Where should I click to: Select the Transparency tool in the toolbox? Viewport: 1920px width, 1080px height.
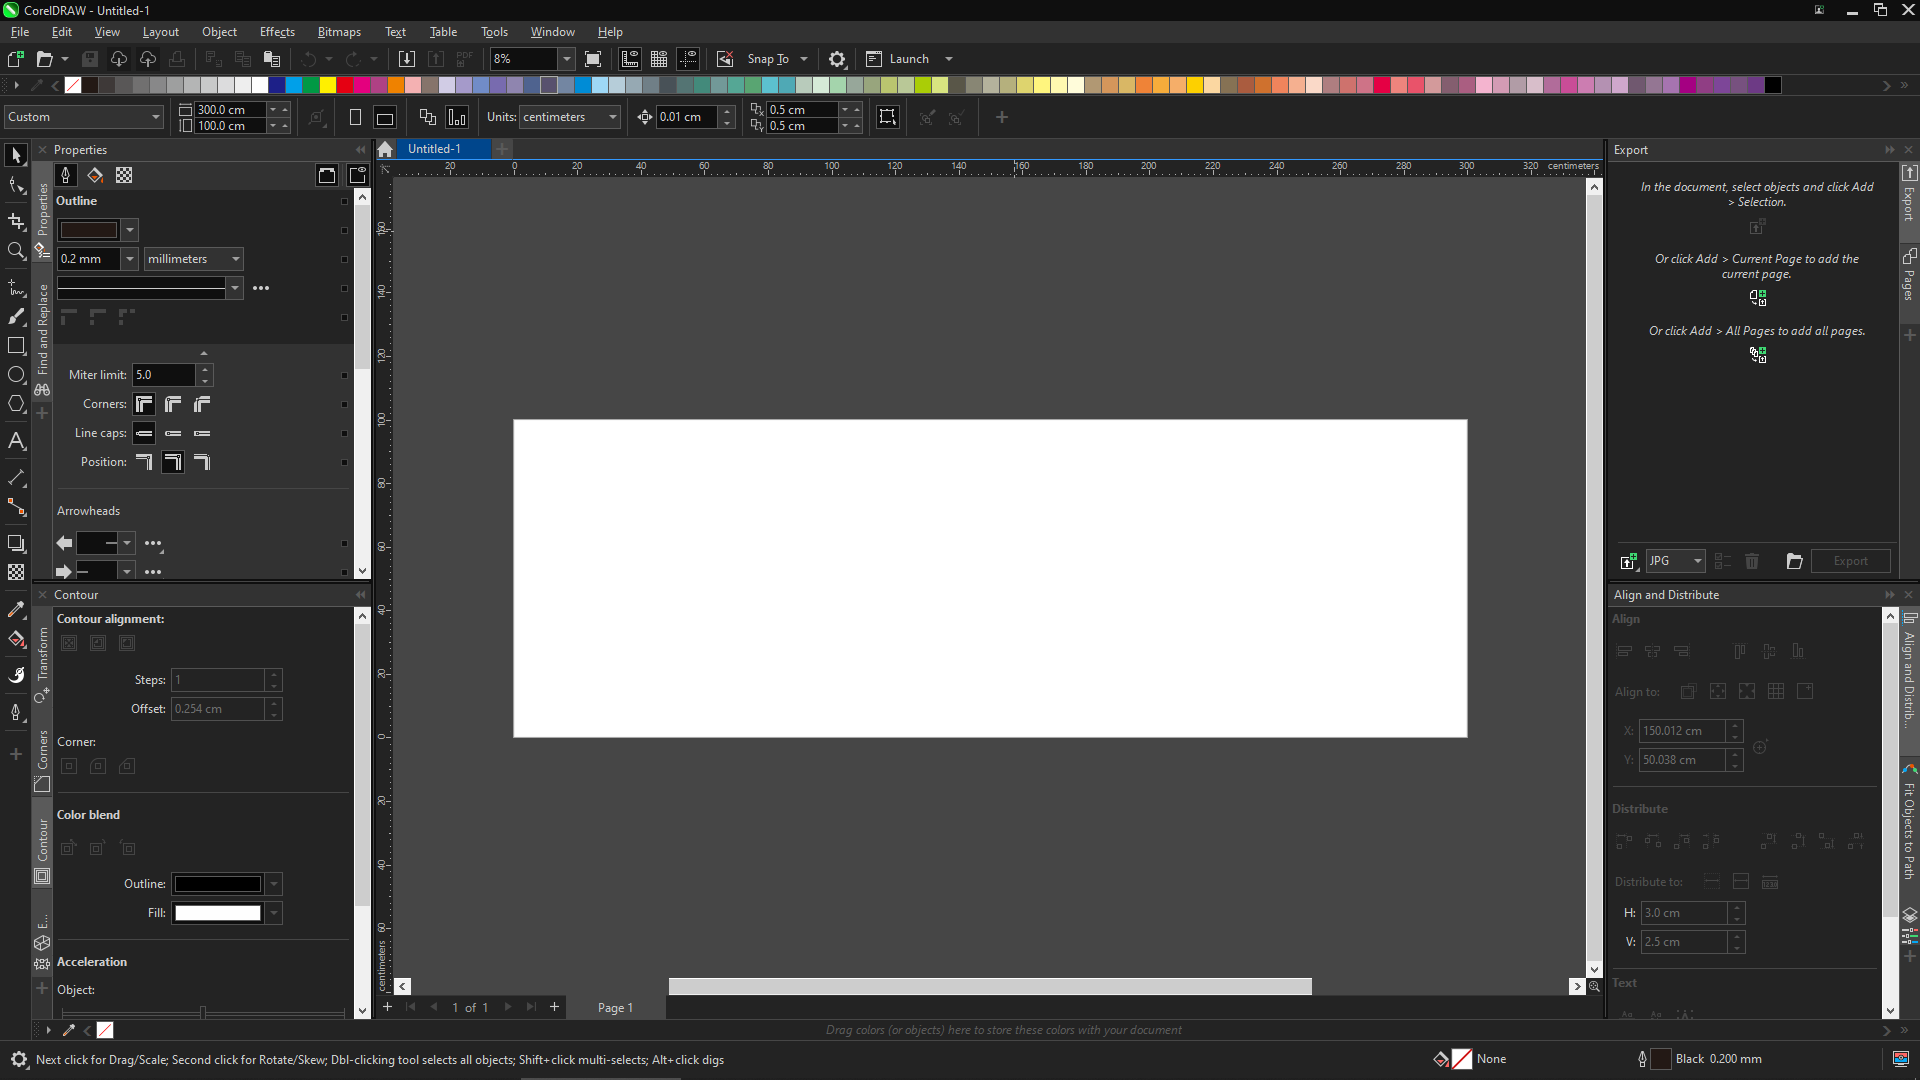pos(16,572)
